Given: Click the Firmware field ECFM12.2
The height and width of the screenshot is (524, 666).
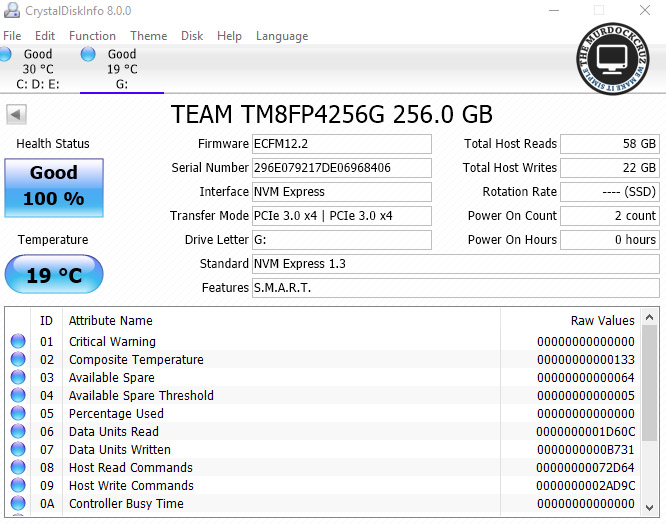Looking at the screenshot, I should (x=342, y=144).
